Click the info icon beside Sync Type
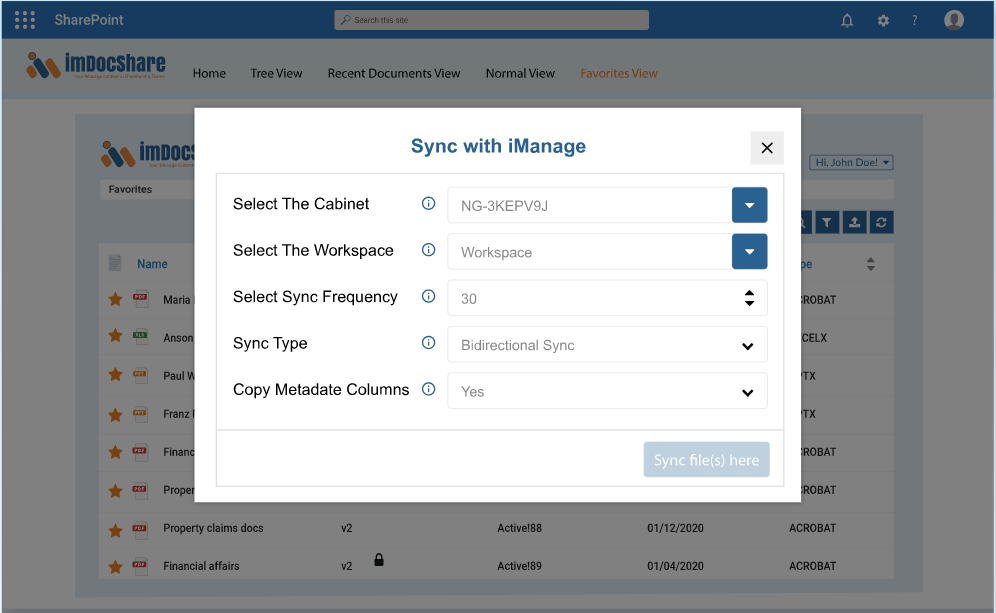The image size is (996, 613). click(x=428, y=343)
